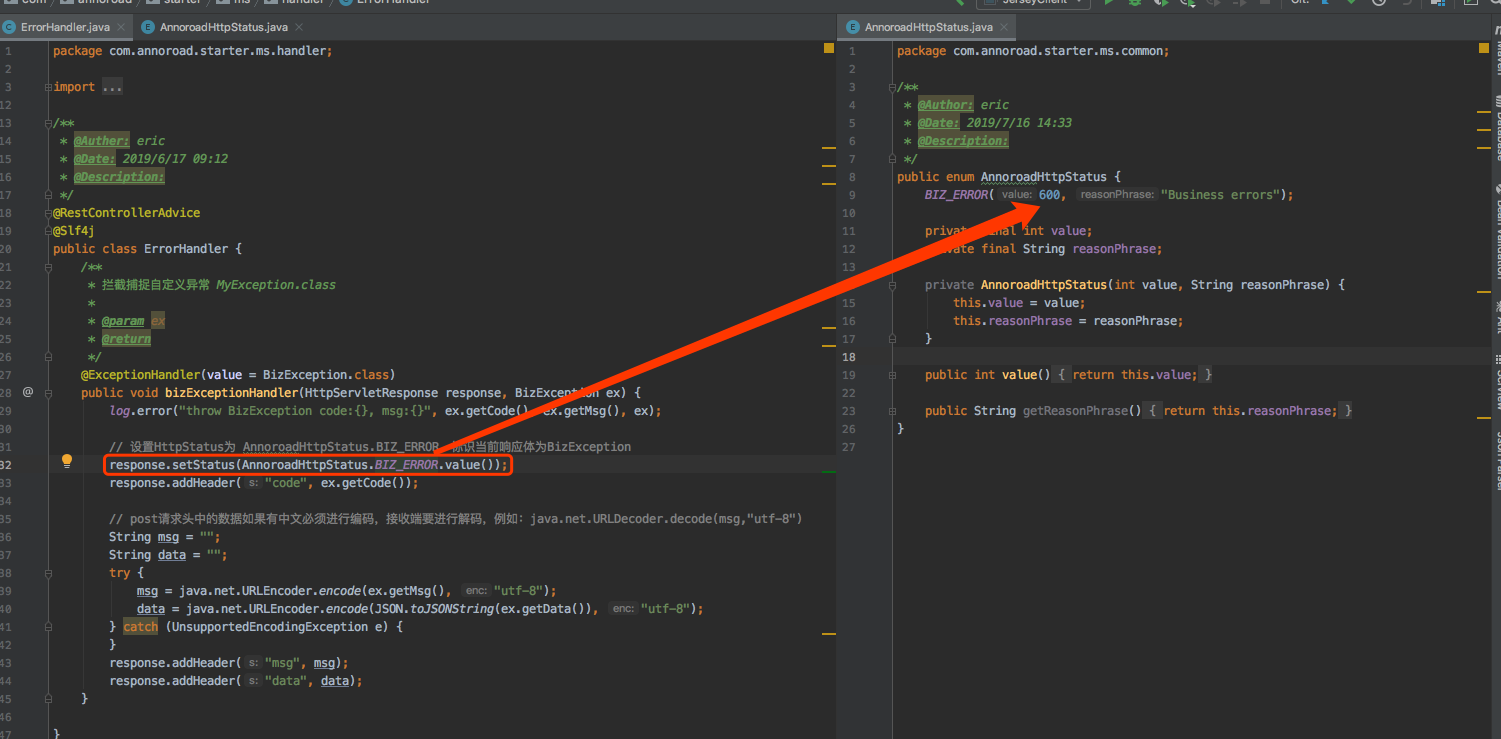Image resolution: width=1501 pixels, height=739 pixels.
Task: Click the enum icon on left AnnoroadHttpStatus.java tab
Action: 149,27
